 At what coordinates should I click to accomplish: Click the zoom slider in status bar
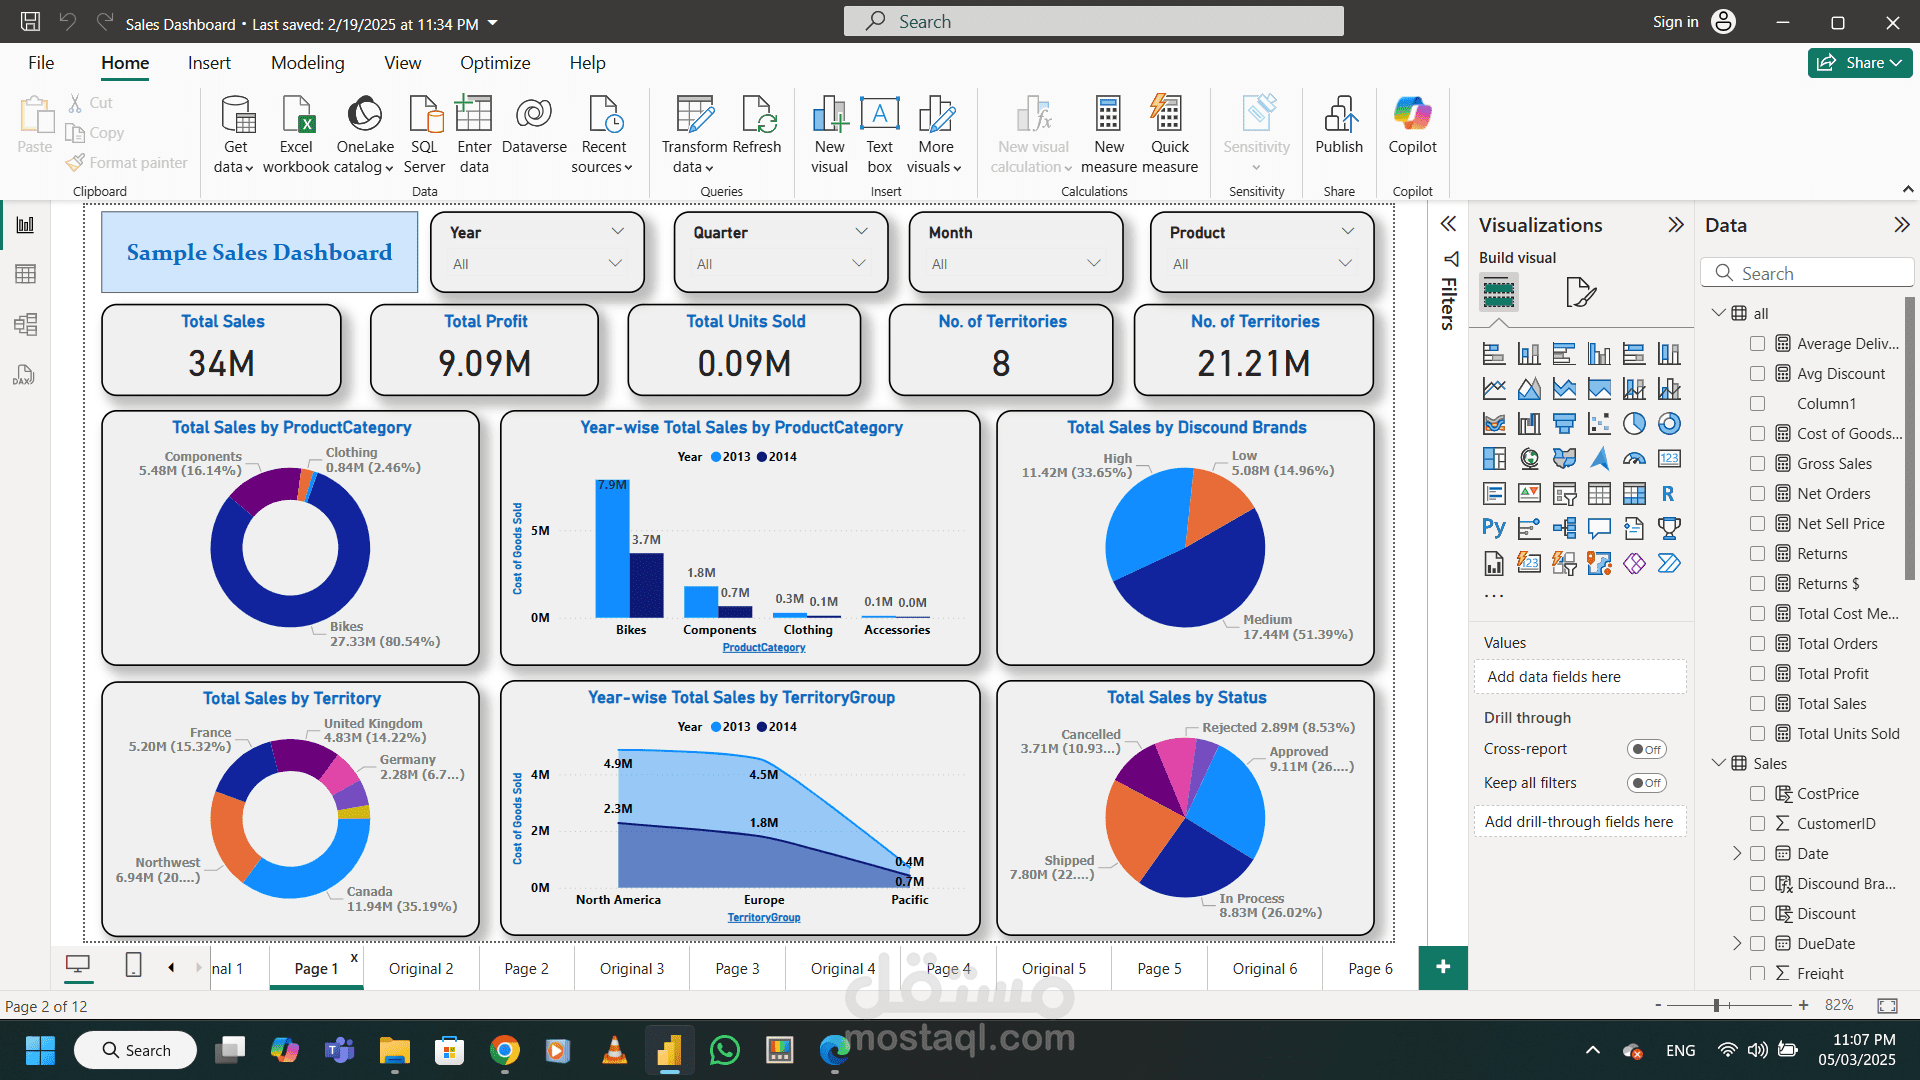[x=1716, y=1005]
